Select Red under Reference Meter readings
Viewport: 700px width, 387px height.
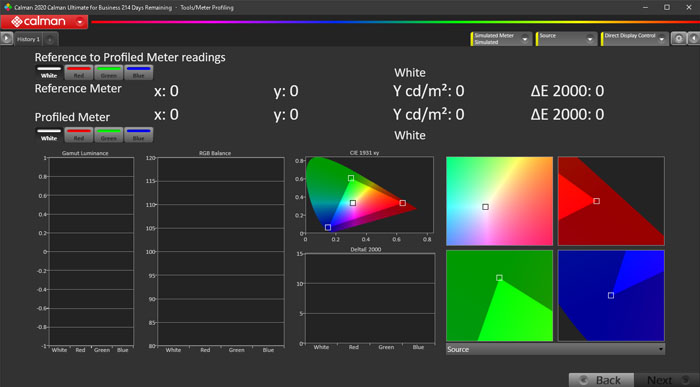pos(79,72)
